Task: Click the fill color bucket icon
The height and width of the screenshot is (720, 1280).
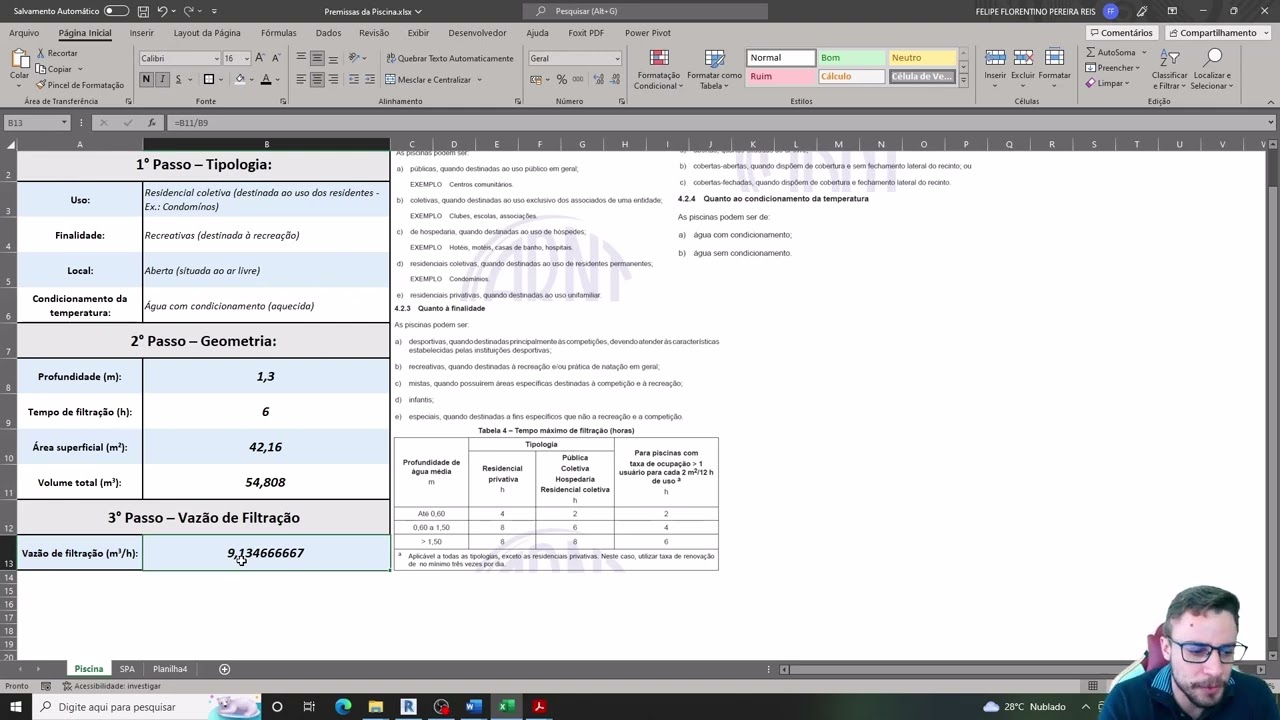Action: click(239, 79)
